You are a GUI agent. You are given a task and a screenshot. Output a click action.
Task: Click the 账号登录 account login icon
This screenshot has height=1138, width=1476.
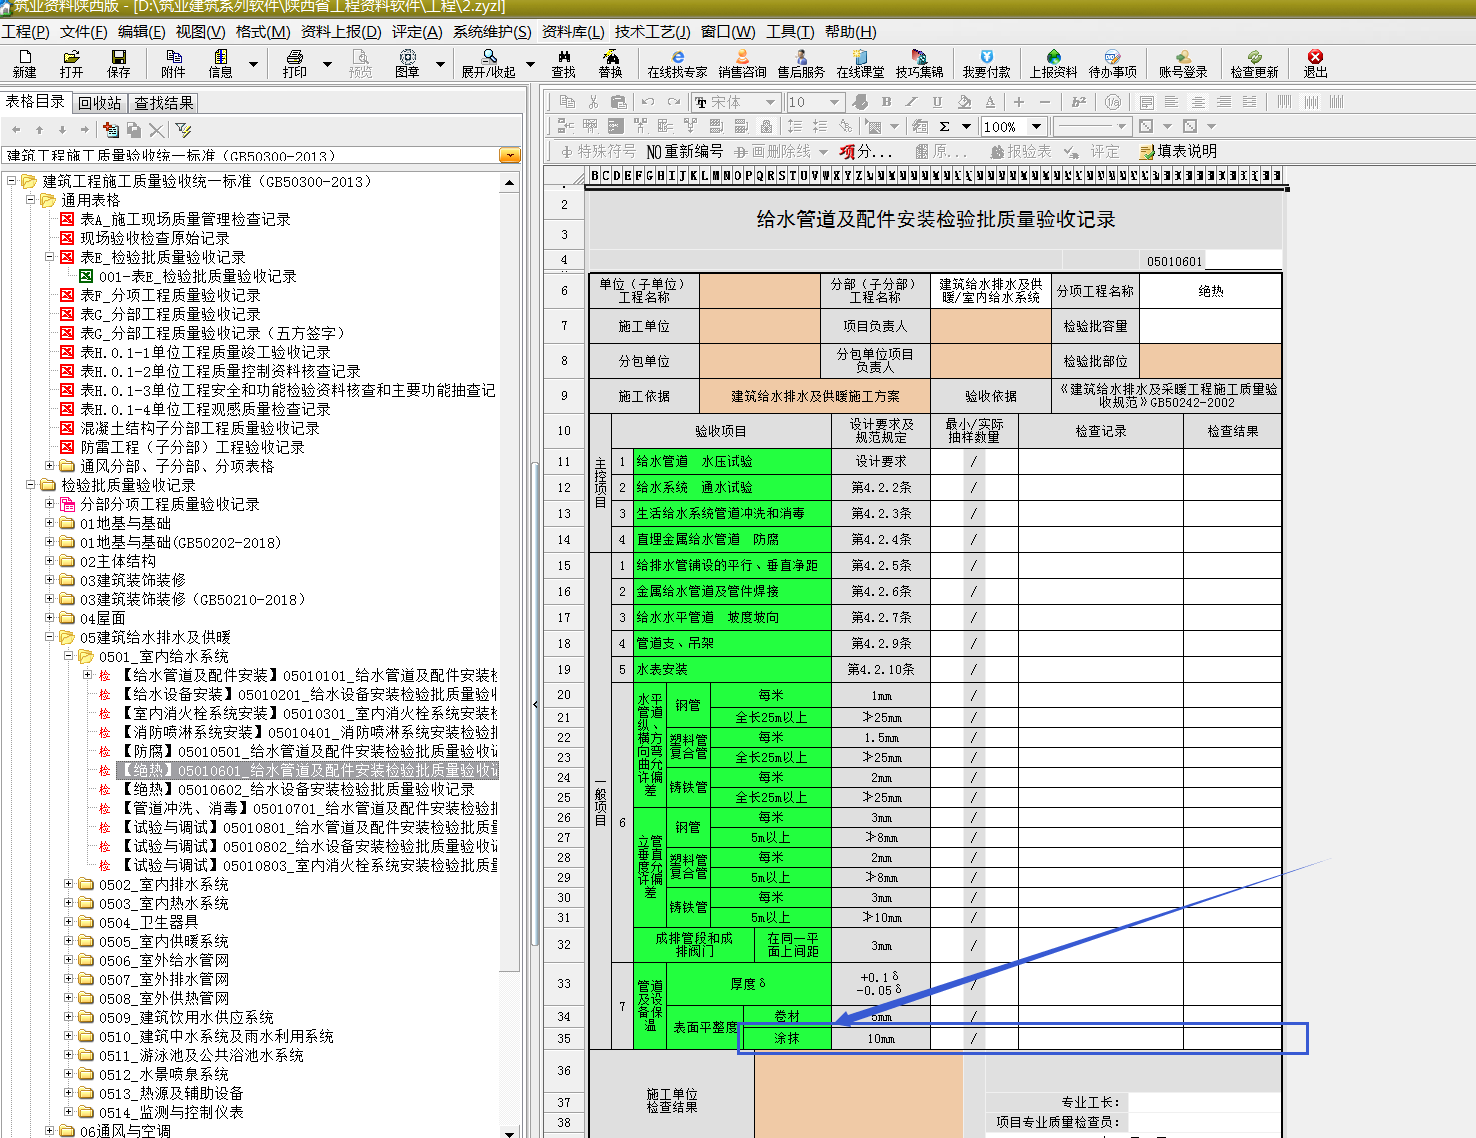(1183, 63)
